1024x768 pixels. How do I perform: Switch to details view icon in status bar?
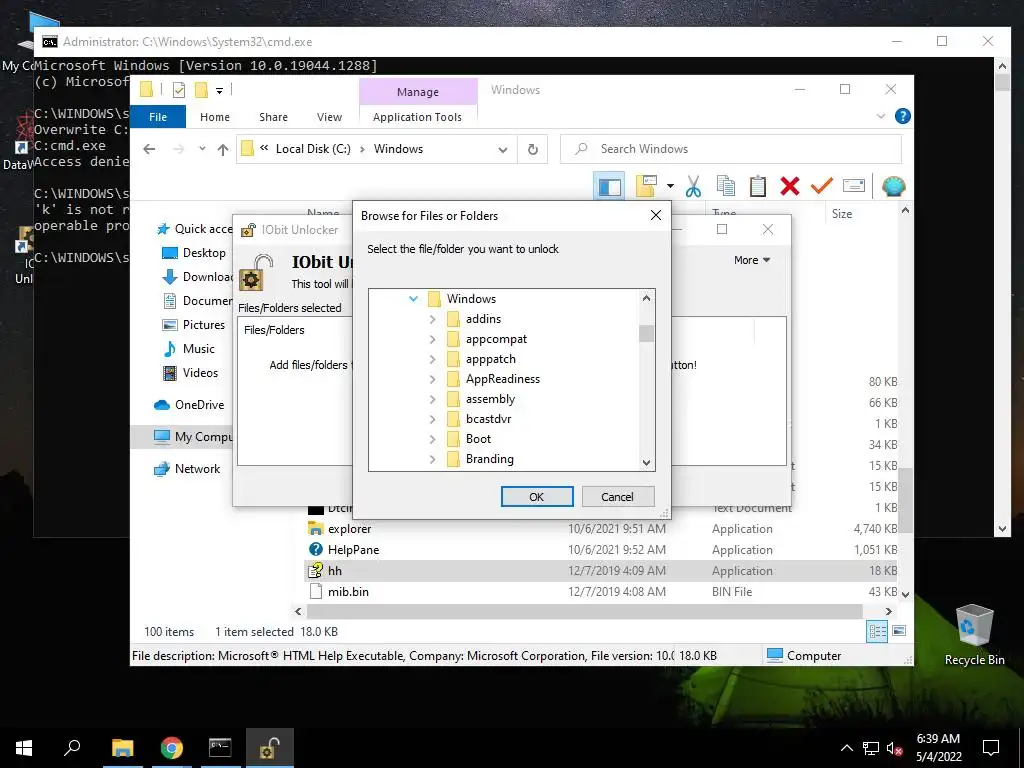click(877, 631)
